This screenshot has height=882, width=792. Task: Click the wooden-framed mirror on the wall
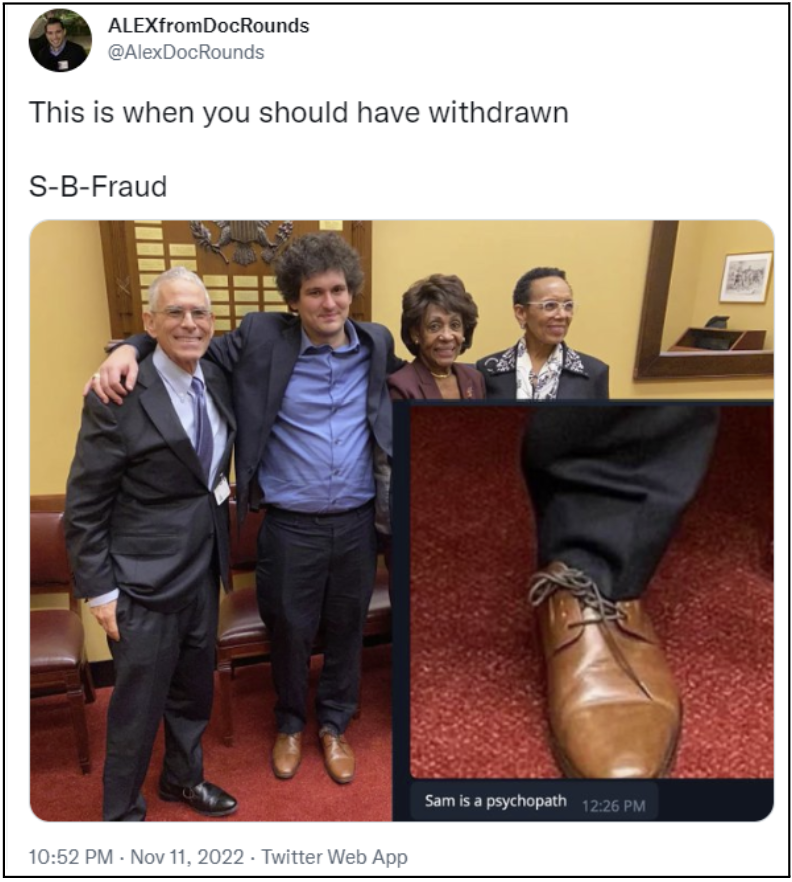(705, 299)
